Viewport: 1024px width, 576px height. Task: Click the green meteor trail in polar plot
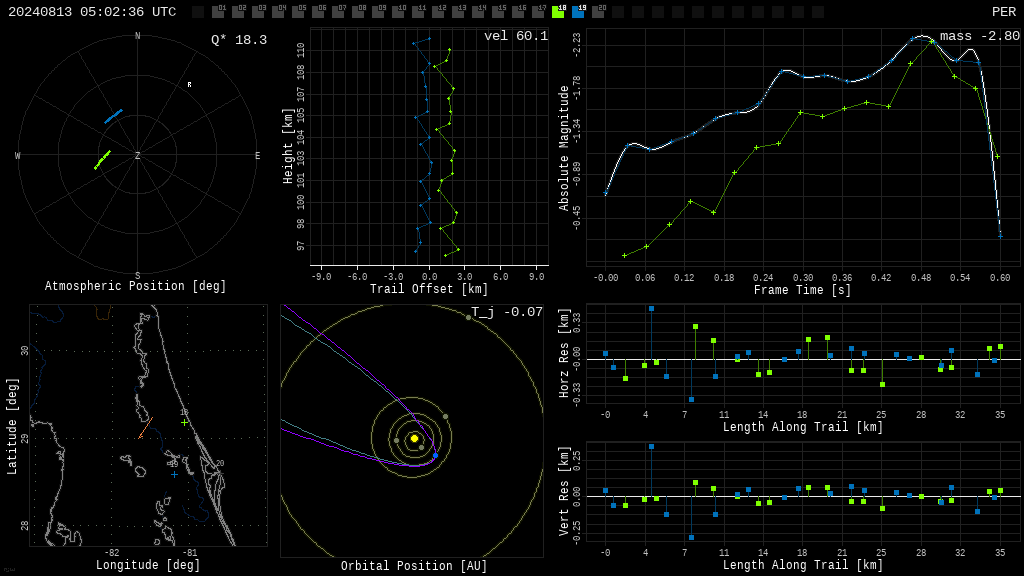[x=103, y=160]
